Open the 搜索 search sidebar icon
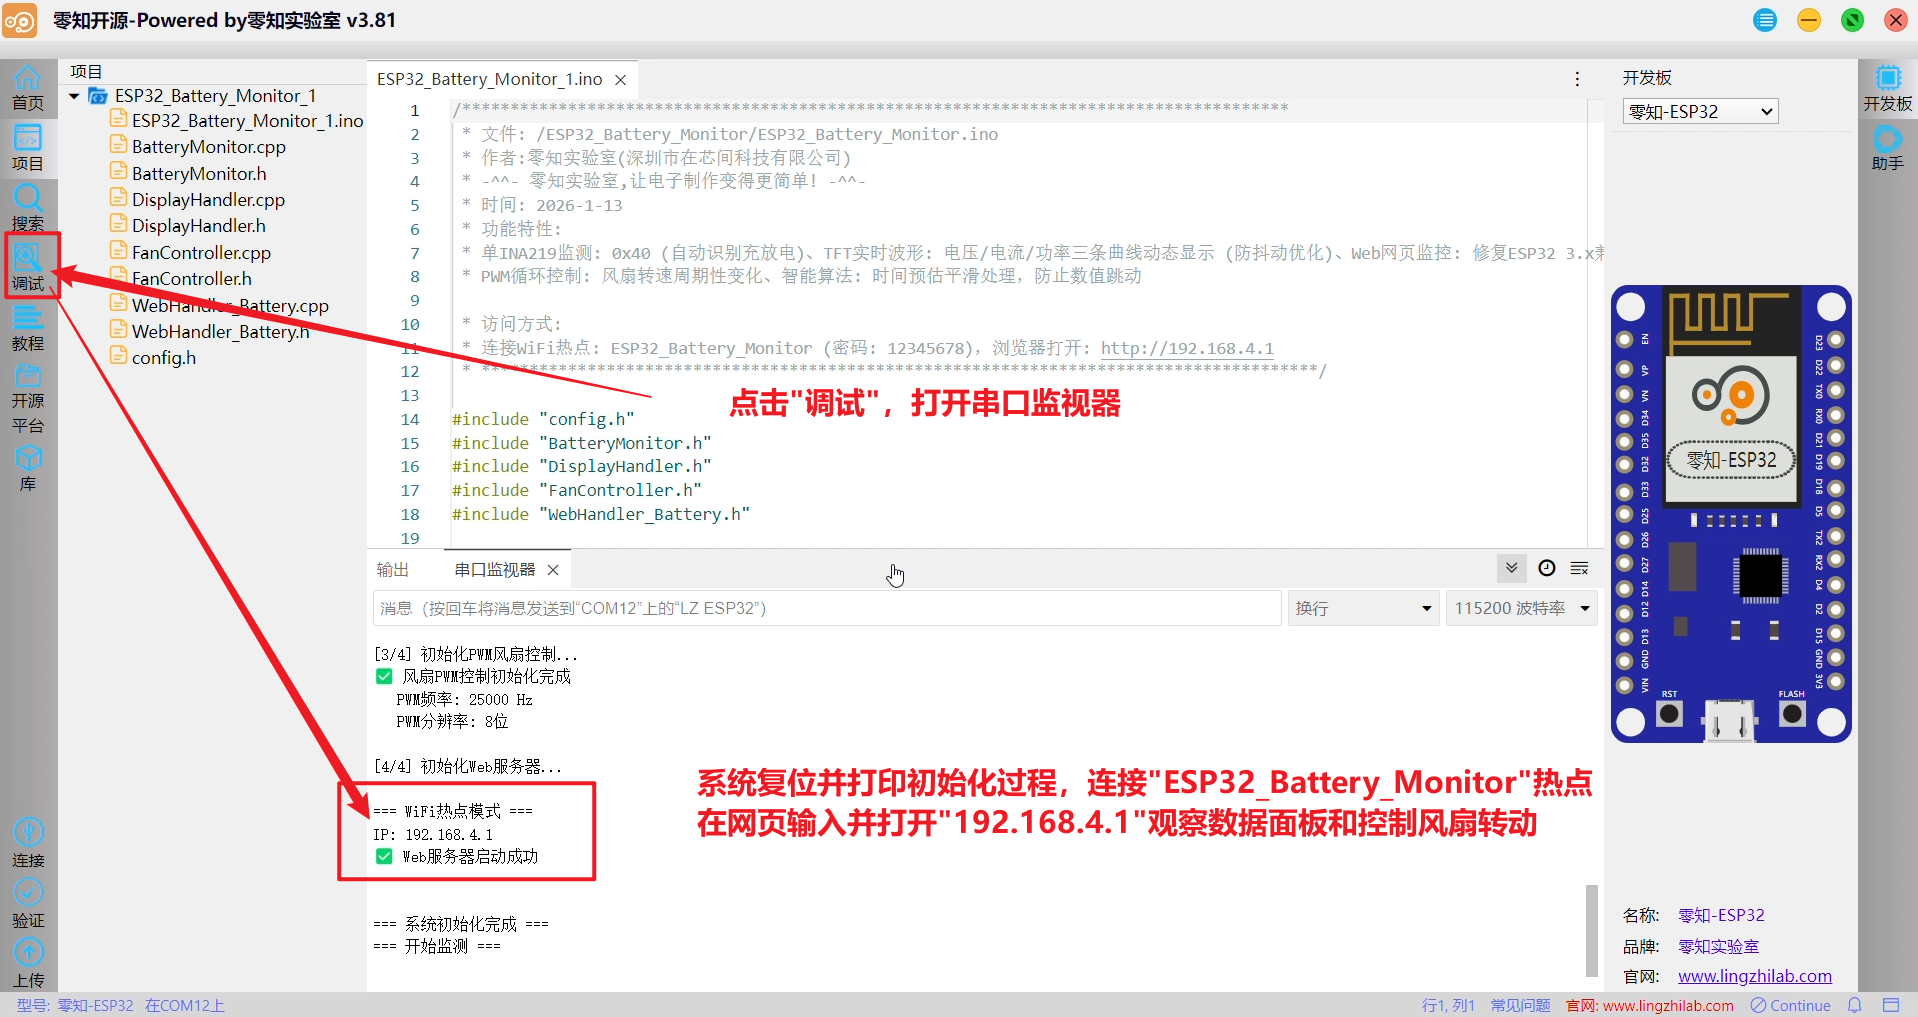 pos(28,207)
